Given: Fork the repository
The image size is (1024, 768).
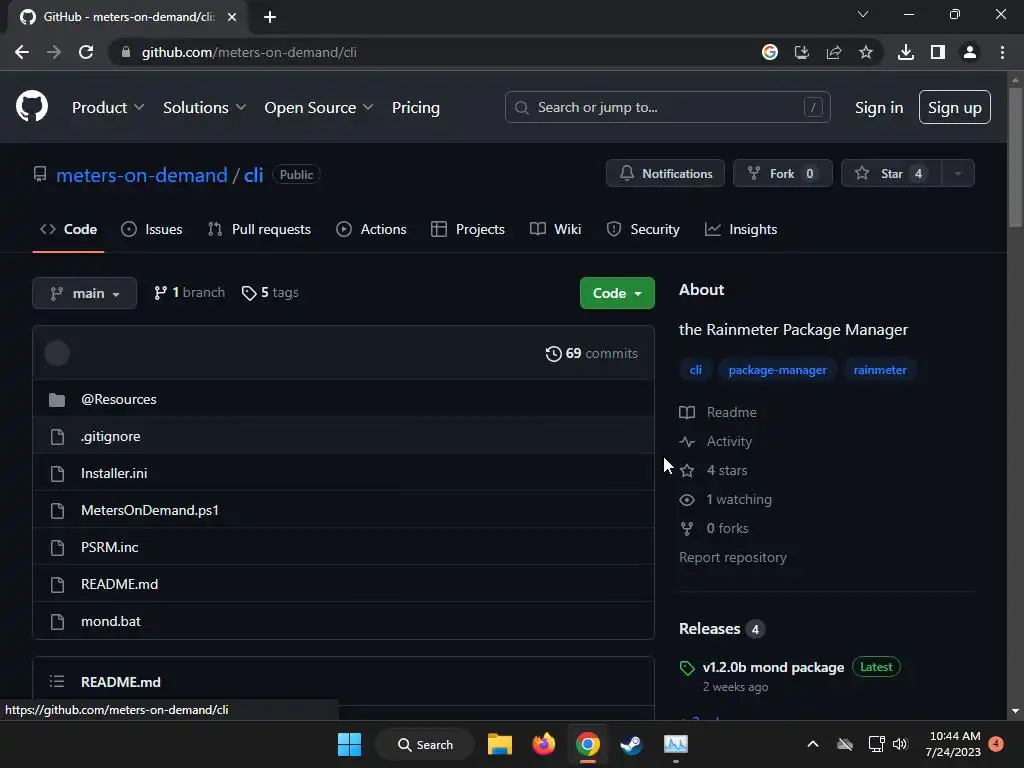Looking at the screenshot, I should (782, 173).
